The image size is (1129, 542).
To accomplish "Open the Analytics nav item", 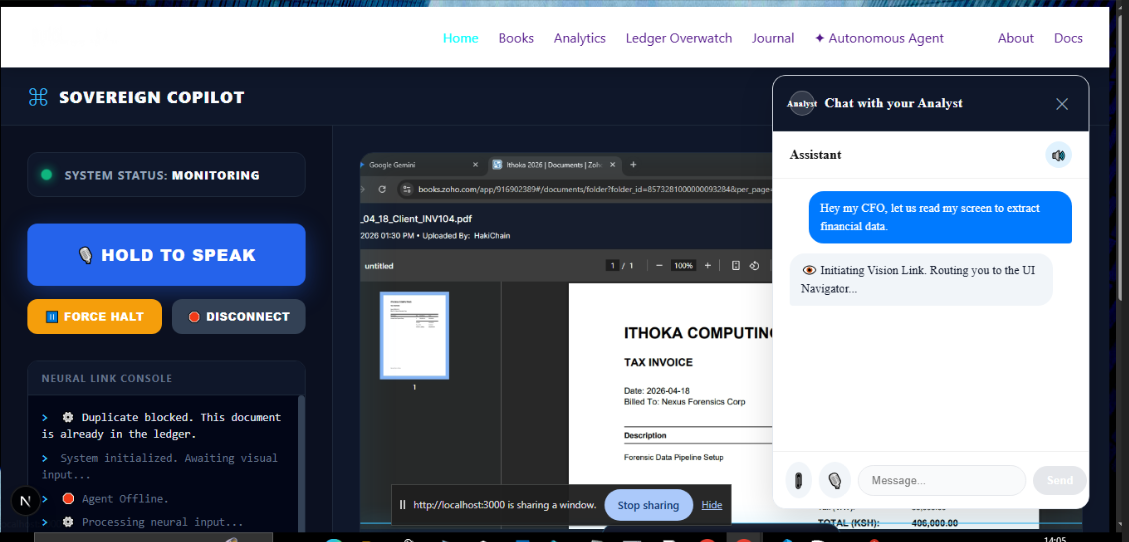I will 580,38.
